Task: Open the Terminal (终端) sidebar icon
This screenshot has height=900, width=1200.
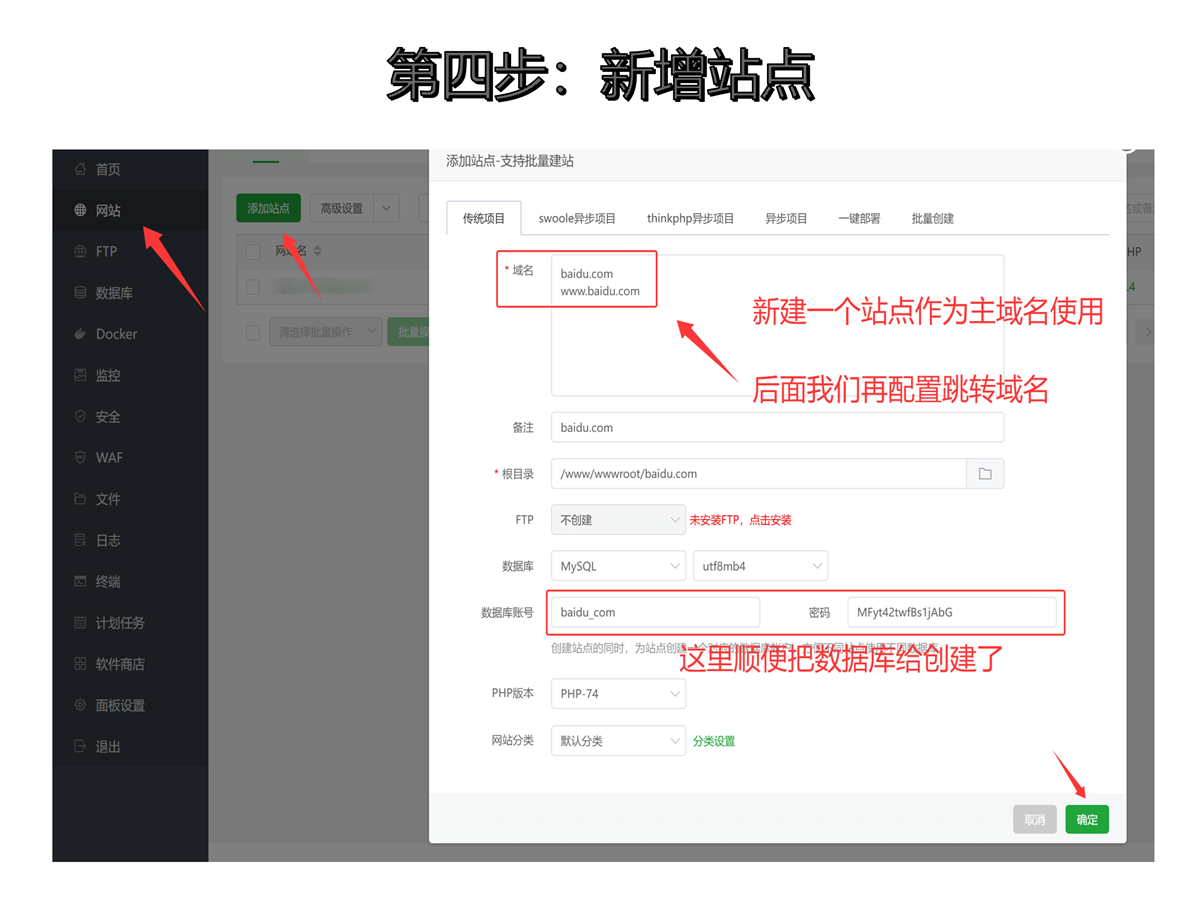Action: click(80, 581)
